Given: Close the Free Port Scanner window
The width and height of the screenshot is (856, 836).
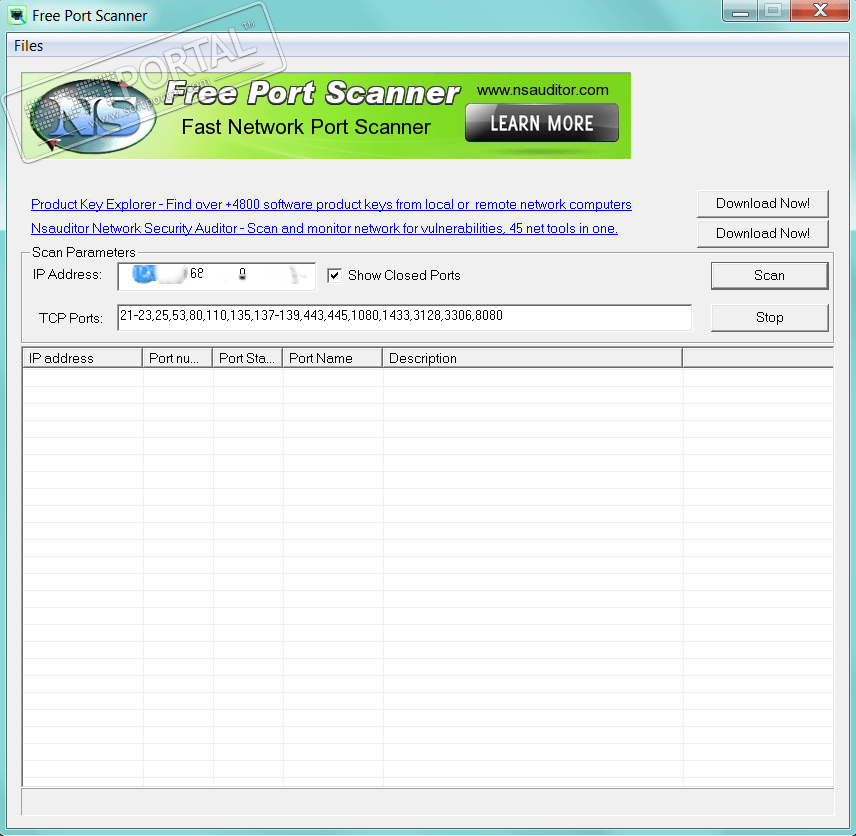Looking at the screenshot, I should coord(821,11).
